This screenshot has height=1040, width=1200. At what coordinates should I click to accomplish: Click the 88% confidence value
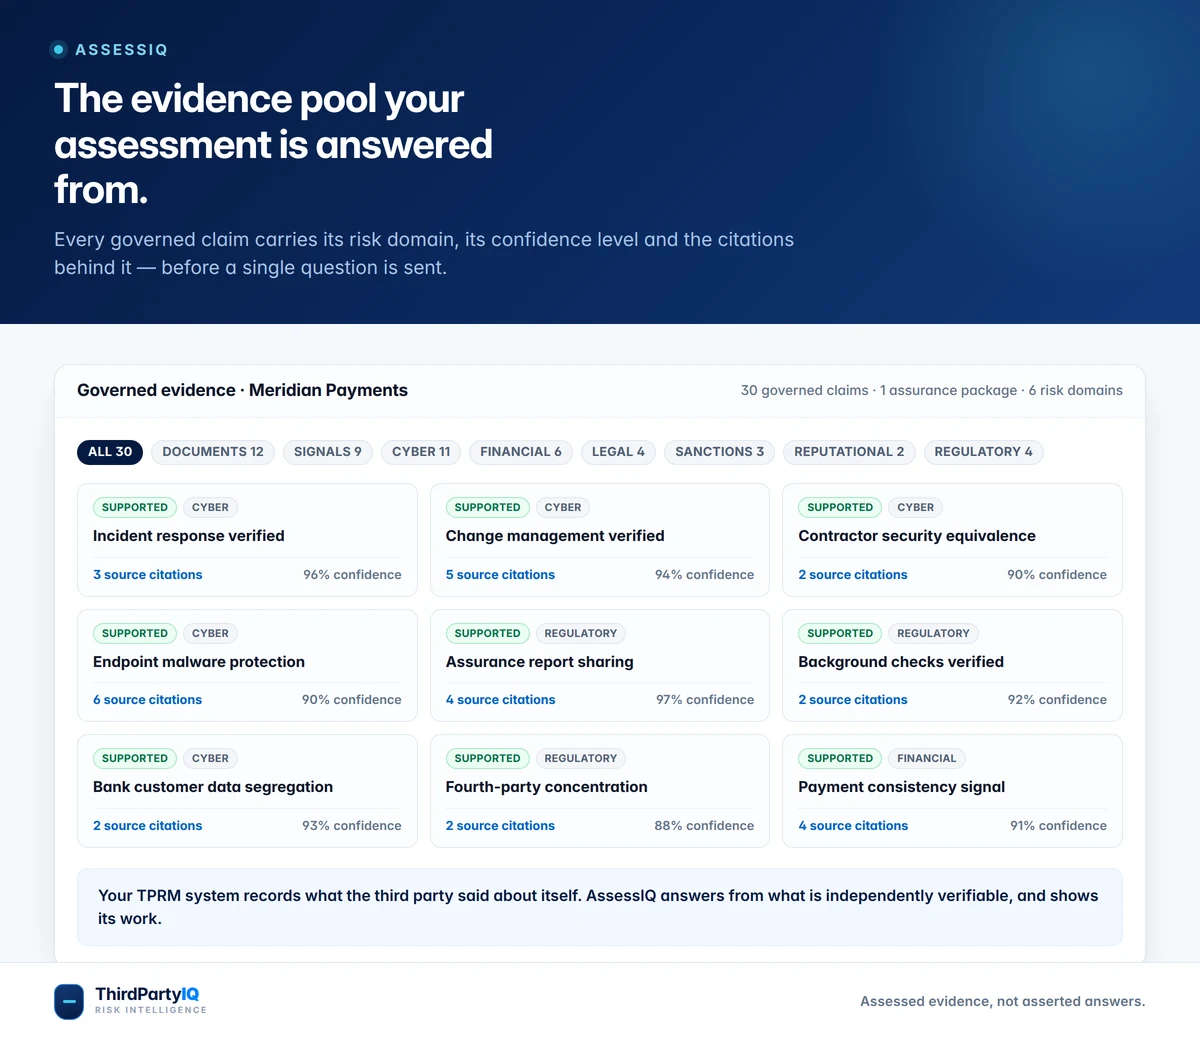pyautogui.click(x=704, y=826)
